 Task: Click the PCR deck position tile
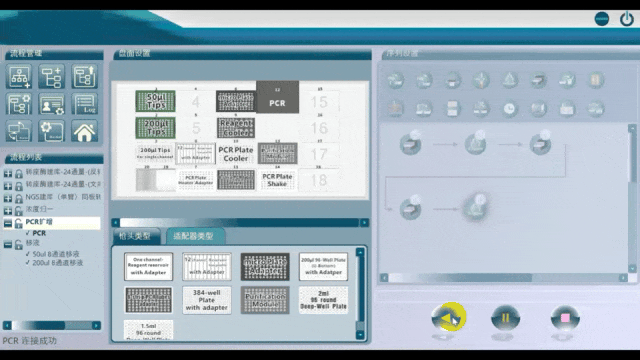coord(278,97)
